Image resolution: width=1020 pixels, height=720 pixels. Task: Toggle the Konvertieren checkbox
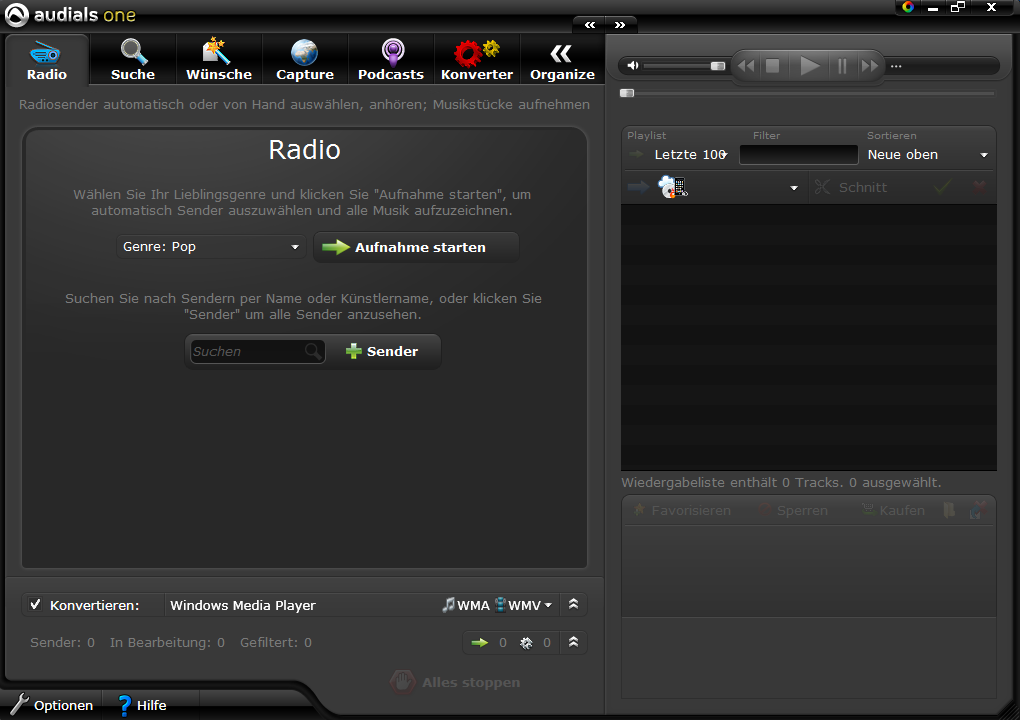point(36,605)
